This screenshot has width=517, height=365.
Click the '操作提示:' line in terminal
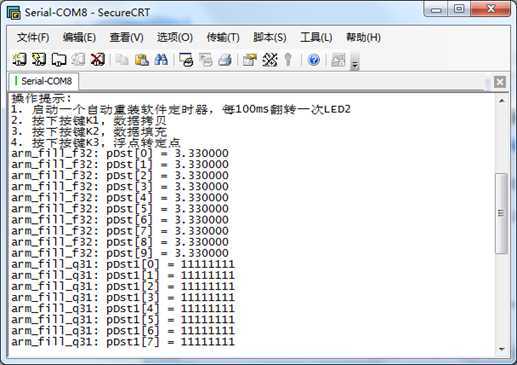[42, 98]
